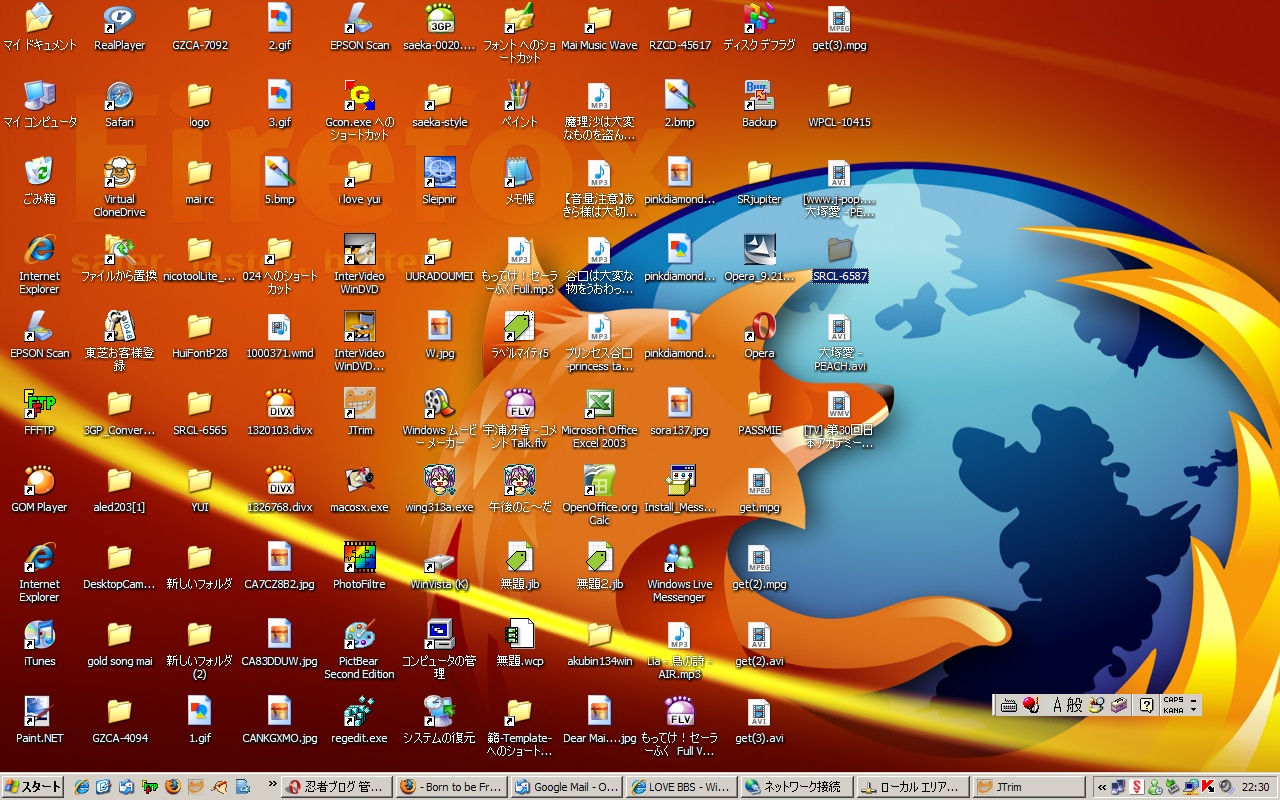Image resolution: width=1280 pixels, height=800 pixels.
Task: Select the macosx.exe desktop icon
Action: (x=359, y=489)
